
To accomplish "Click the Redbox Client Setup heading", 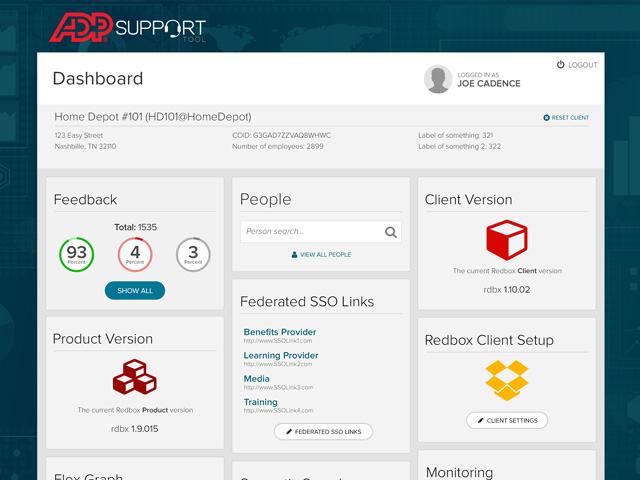I will 489,340.
